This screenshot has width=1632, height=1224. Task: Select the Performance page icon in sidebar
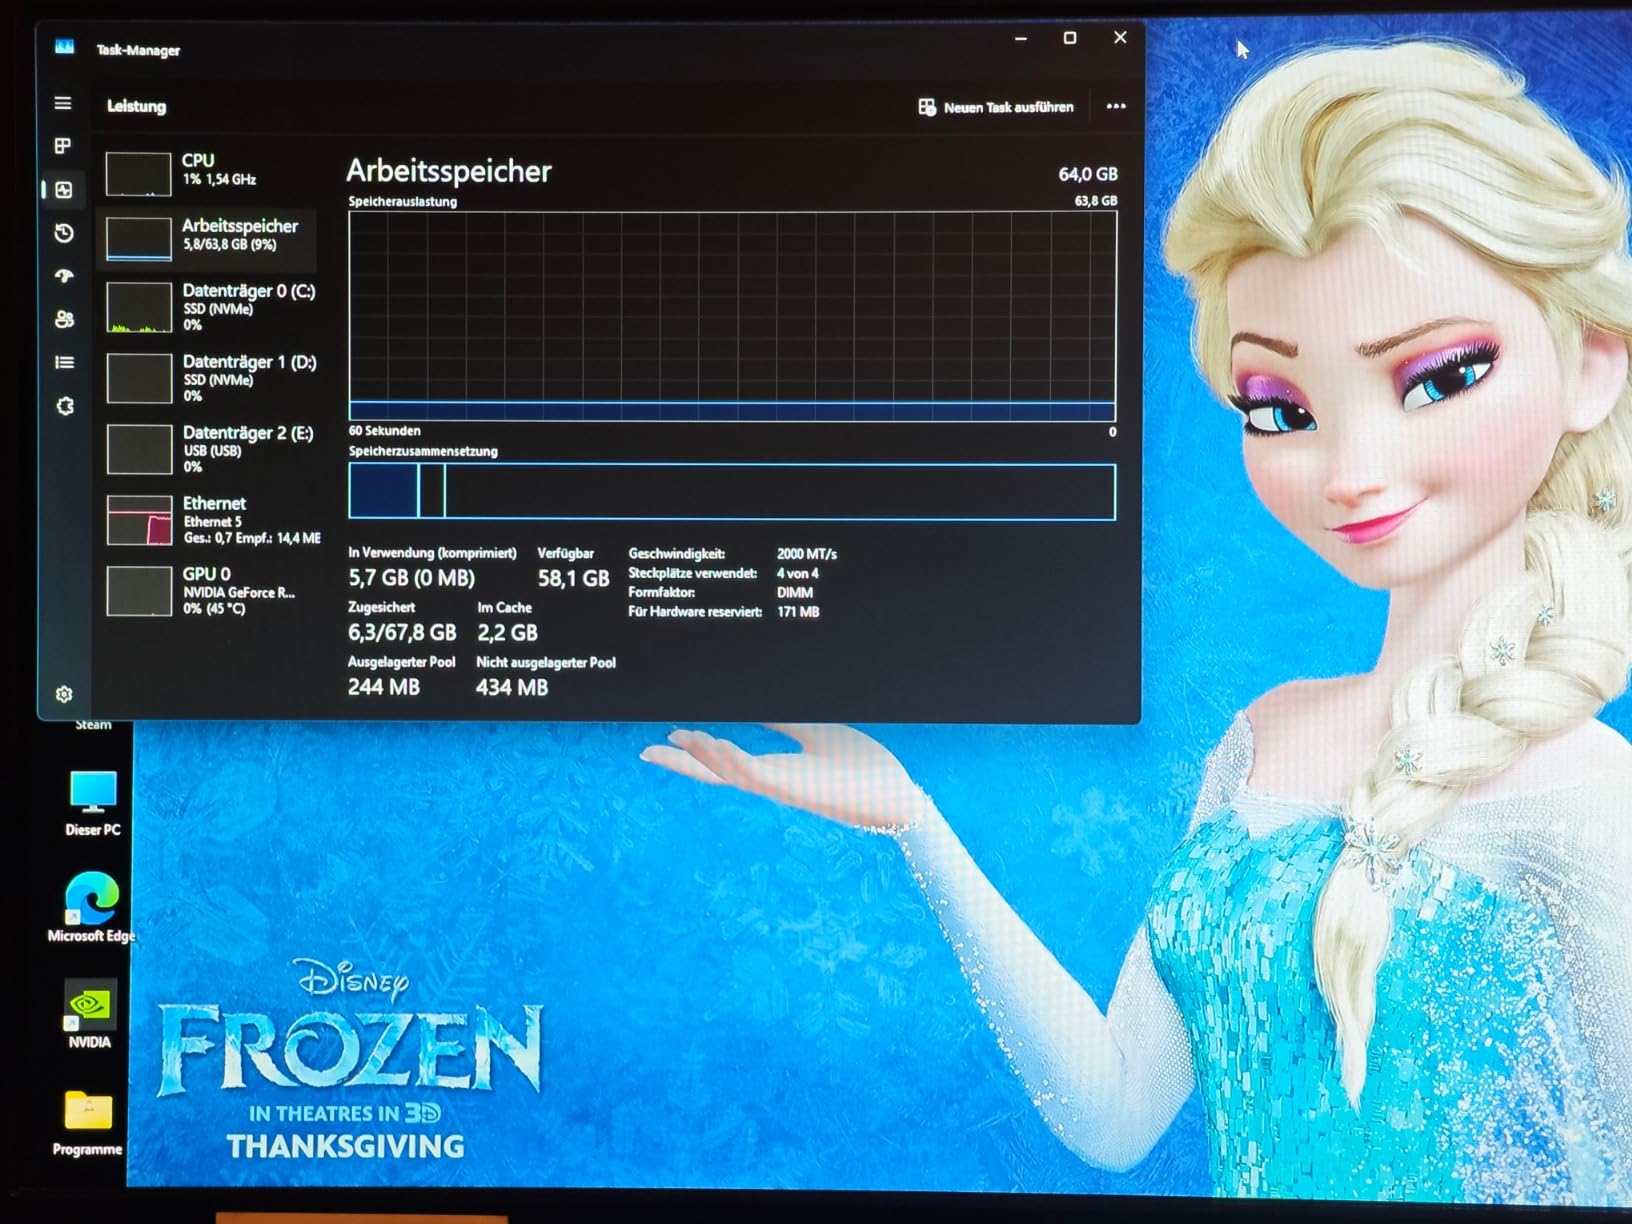coord(64,190)
